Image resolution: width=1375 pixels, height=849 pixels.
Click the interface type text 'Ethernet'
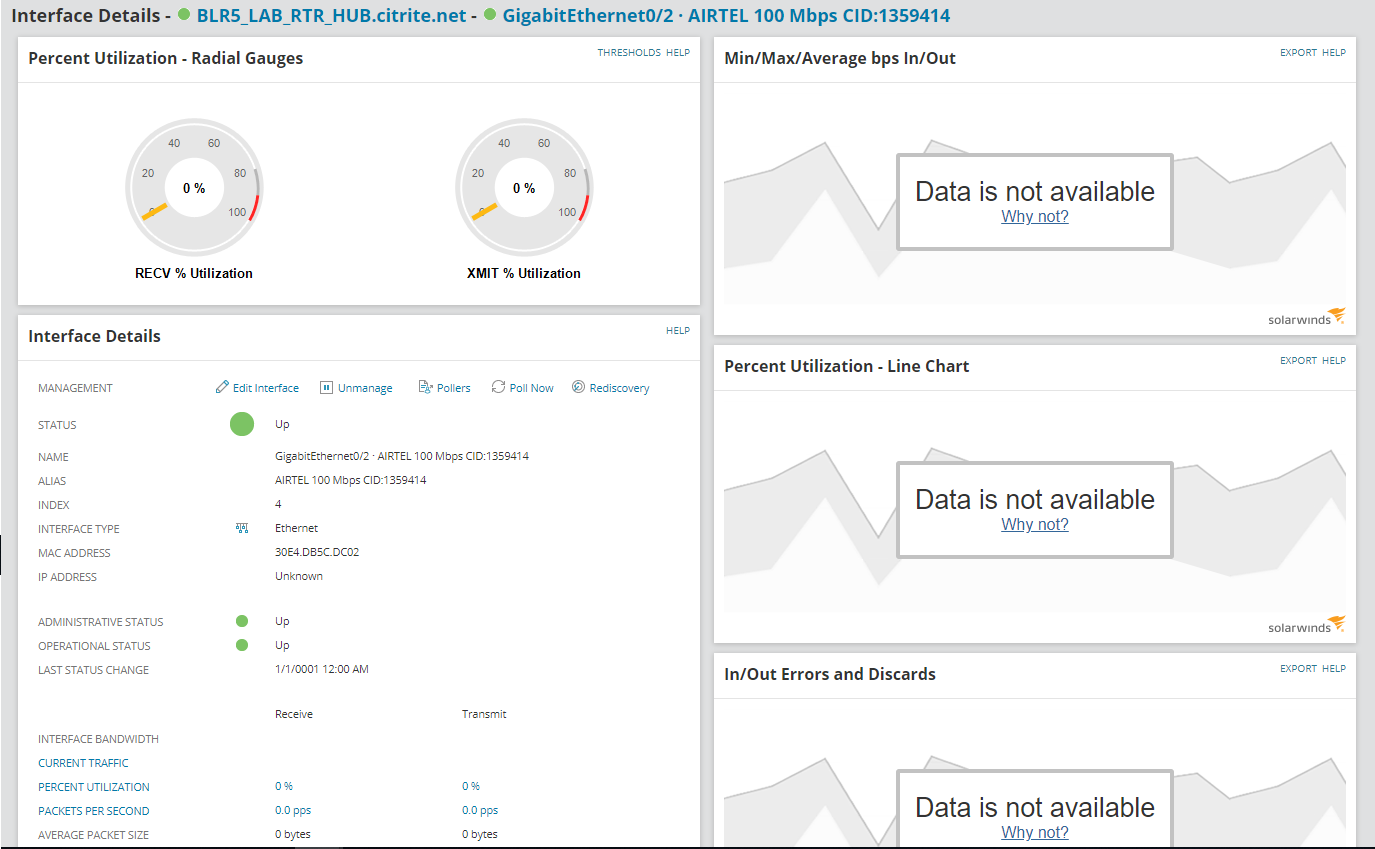[297, 528]
